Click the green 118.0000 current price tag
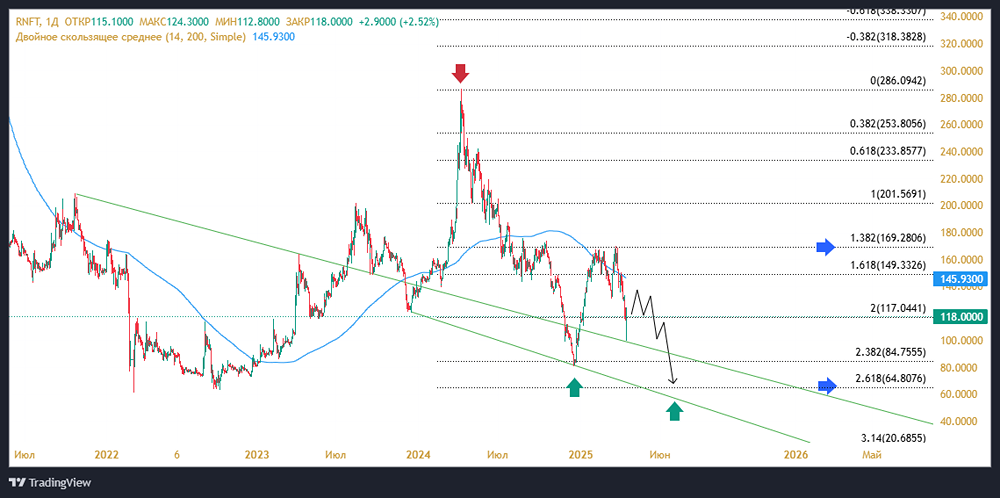1000x498 pixels. [961, 317]
